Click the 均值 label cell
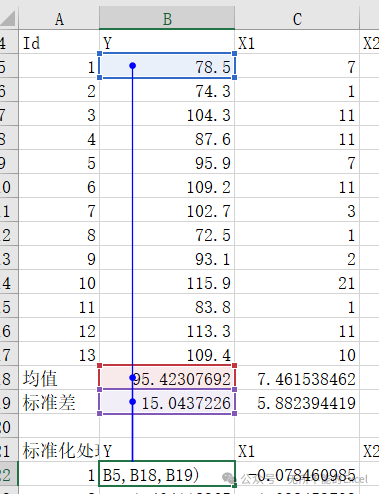 pos(59,378)
